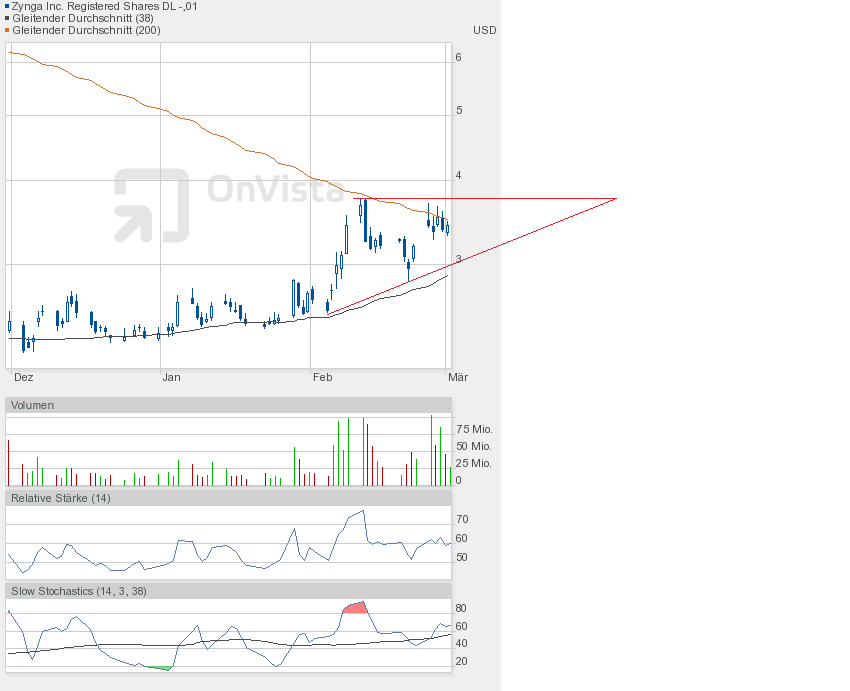850x691 pixels.
Task: Click the apex of the red triangle trendlines
Action: (616, 199)
